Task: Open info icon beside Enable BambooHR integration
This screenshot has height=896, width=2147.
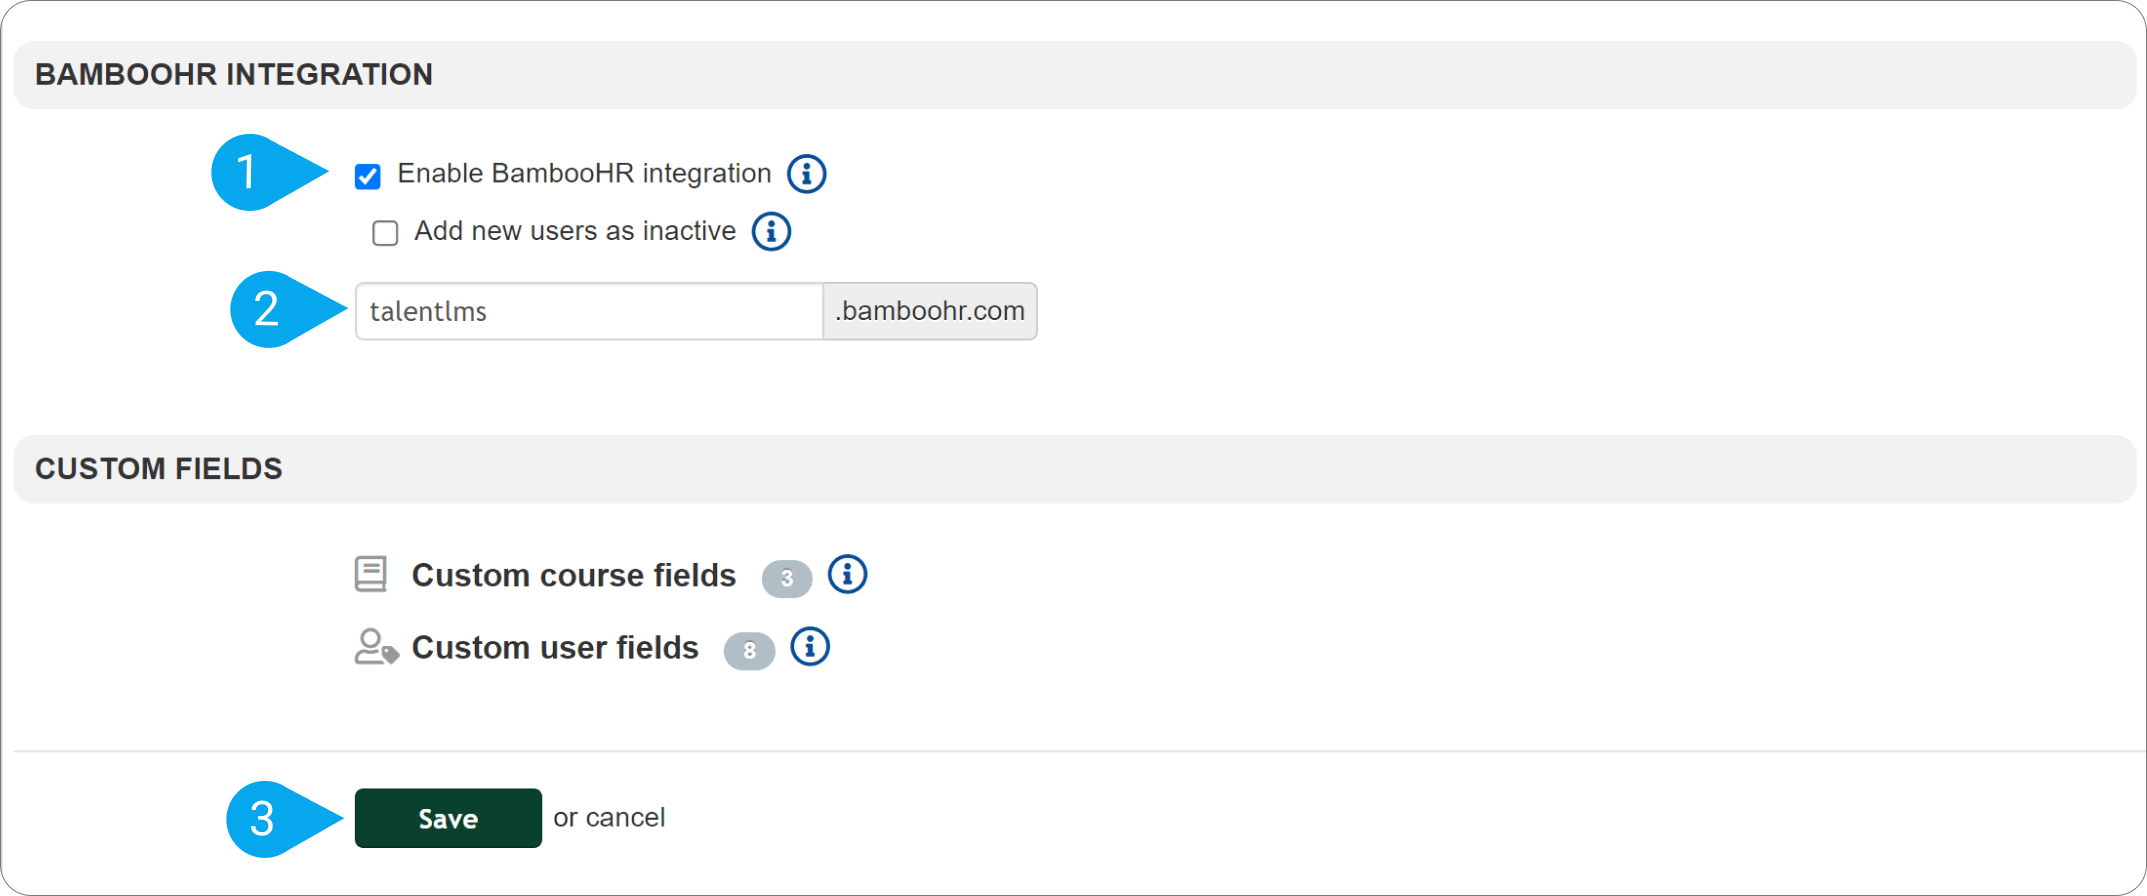Action: pos(806,174)
